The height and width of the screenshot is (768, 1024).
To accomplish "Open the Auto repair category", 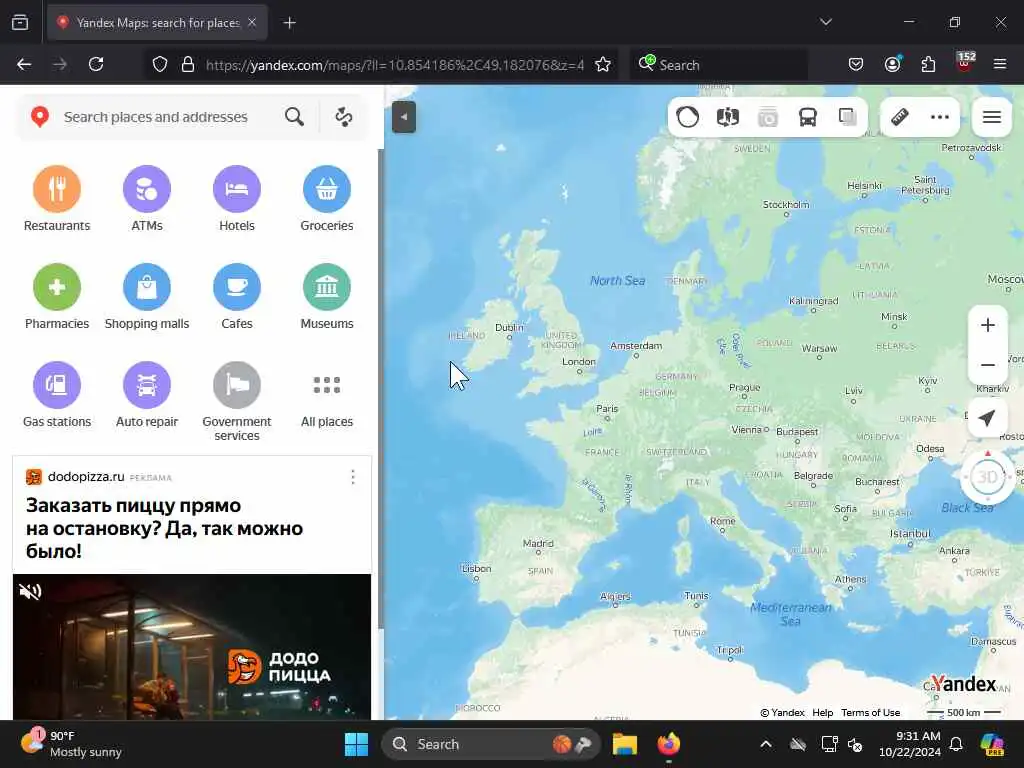I will (147, 394).
